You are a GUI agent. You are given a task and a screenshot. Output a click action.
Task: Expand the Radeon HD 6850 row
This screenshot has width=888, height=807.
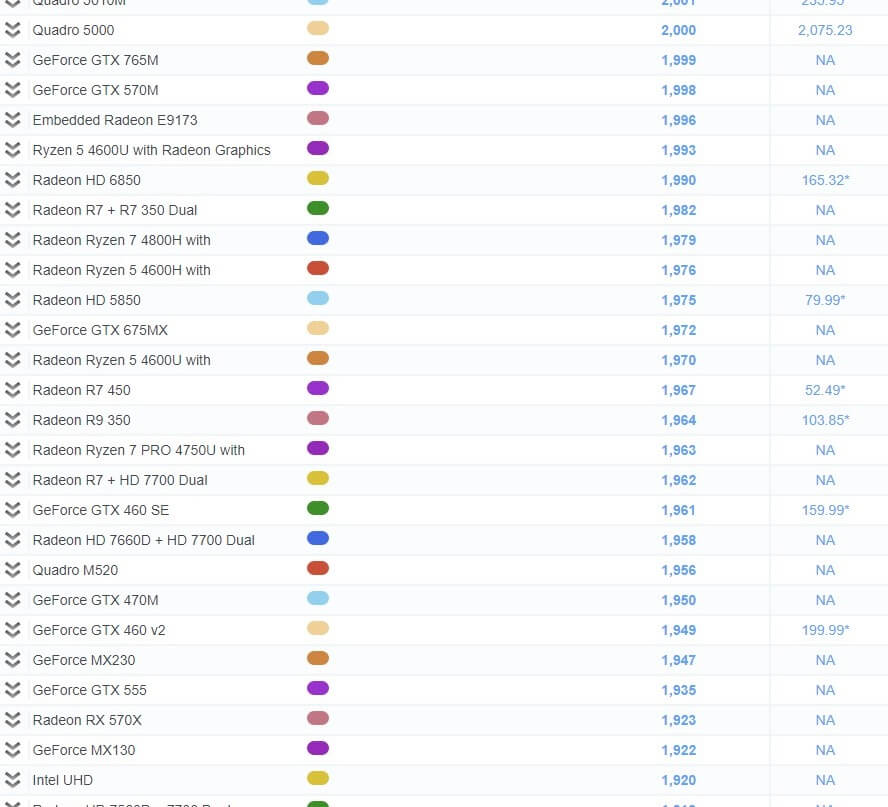12,180
